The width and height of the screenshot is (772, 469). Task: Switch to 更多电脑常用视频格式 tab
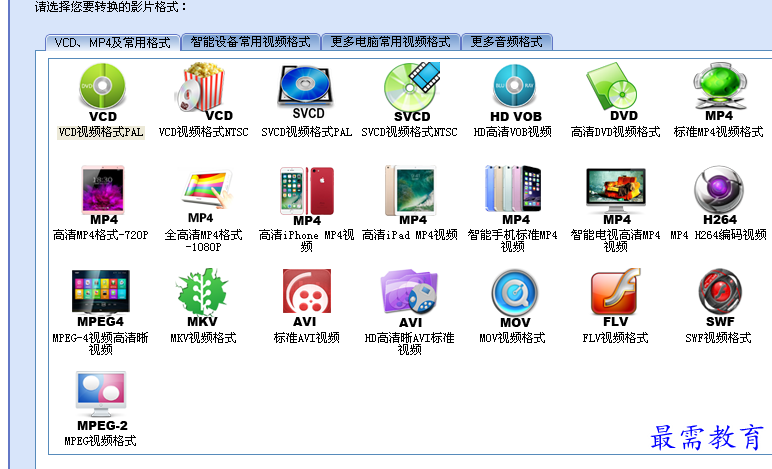click(390, 42)
